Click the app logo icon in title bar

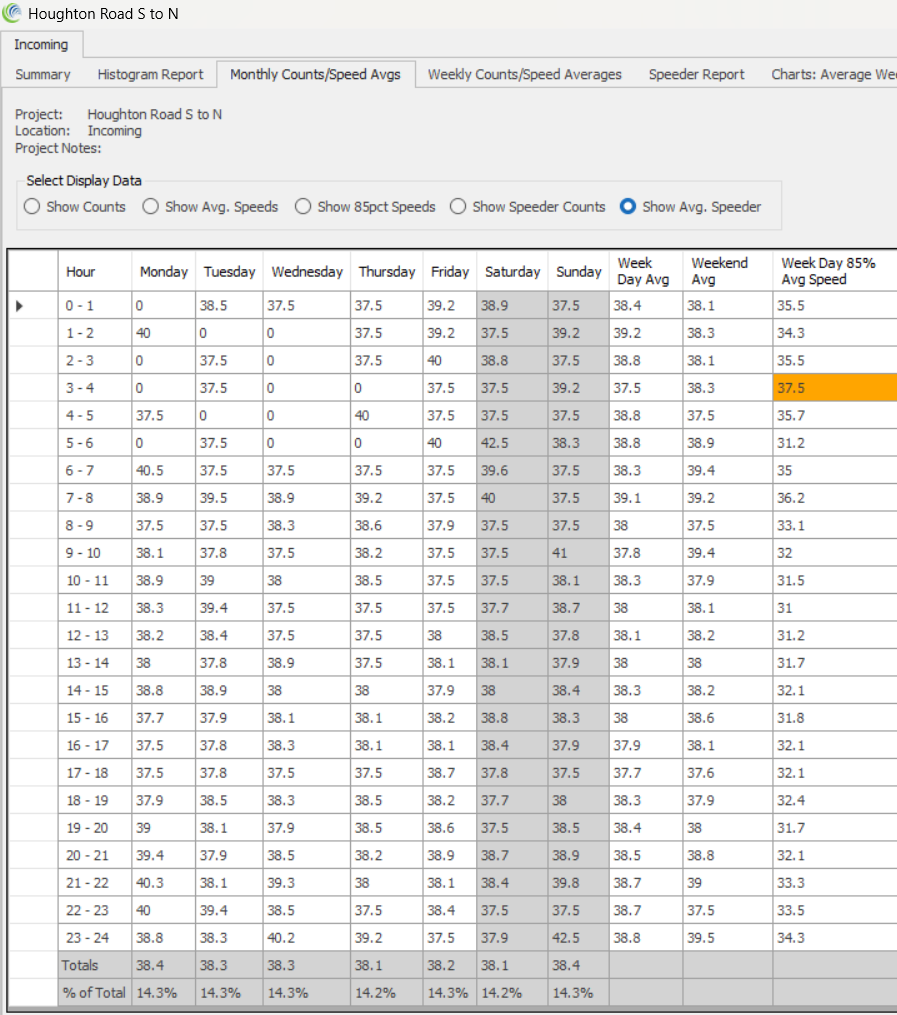(x=13, y=14)
